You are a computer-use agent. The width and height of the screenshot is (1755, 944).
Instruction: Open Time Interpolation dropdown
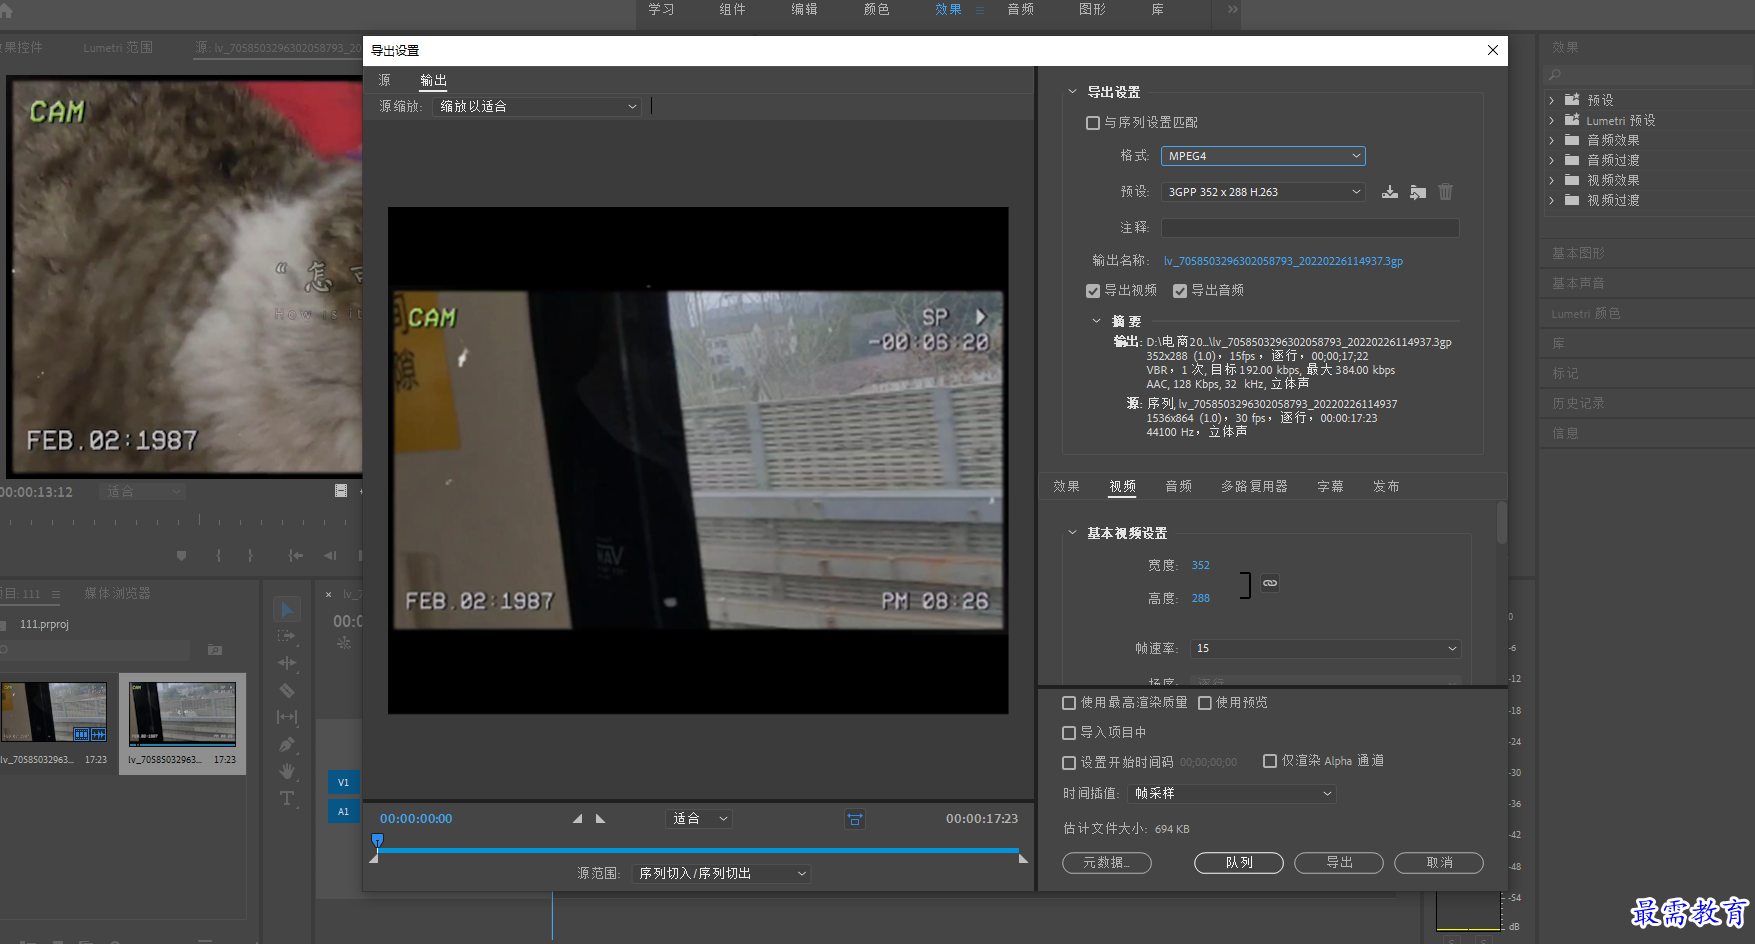1232,793
